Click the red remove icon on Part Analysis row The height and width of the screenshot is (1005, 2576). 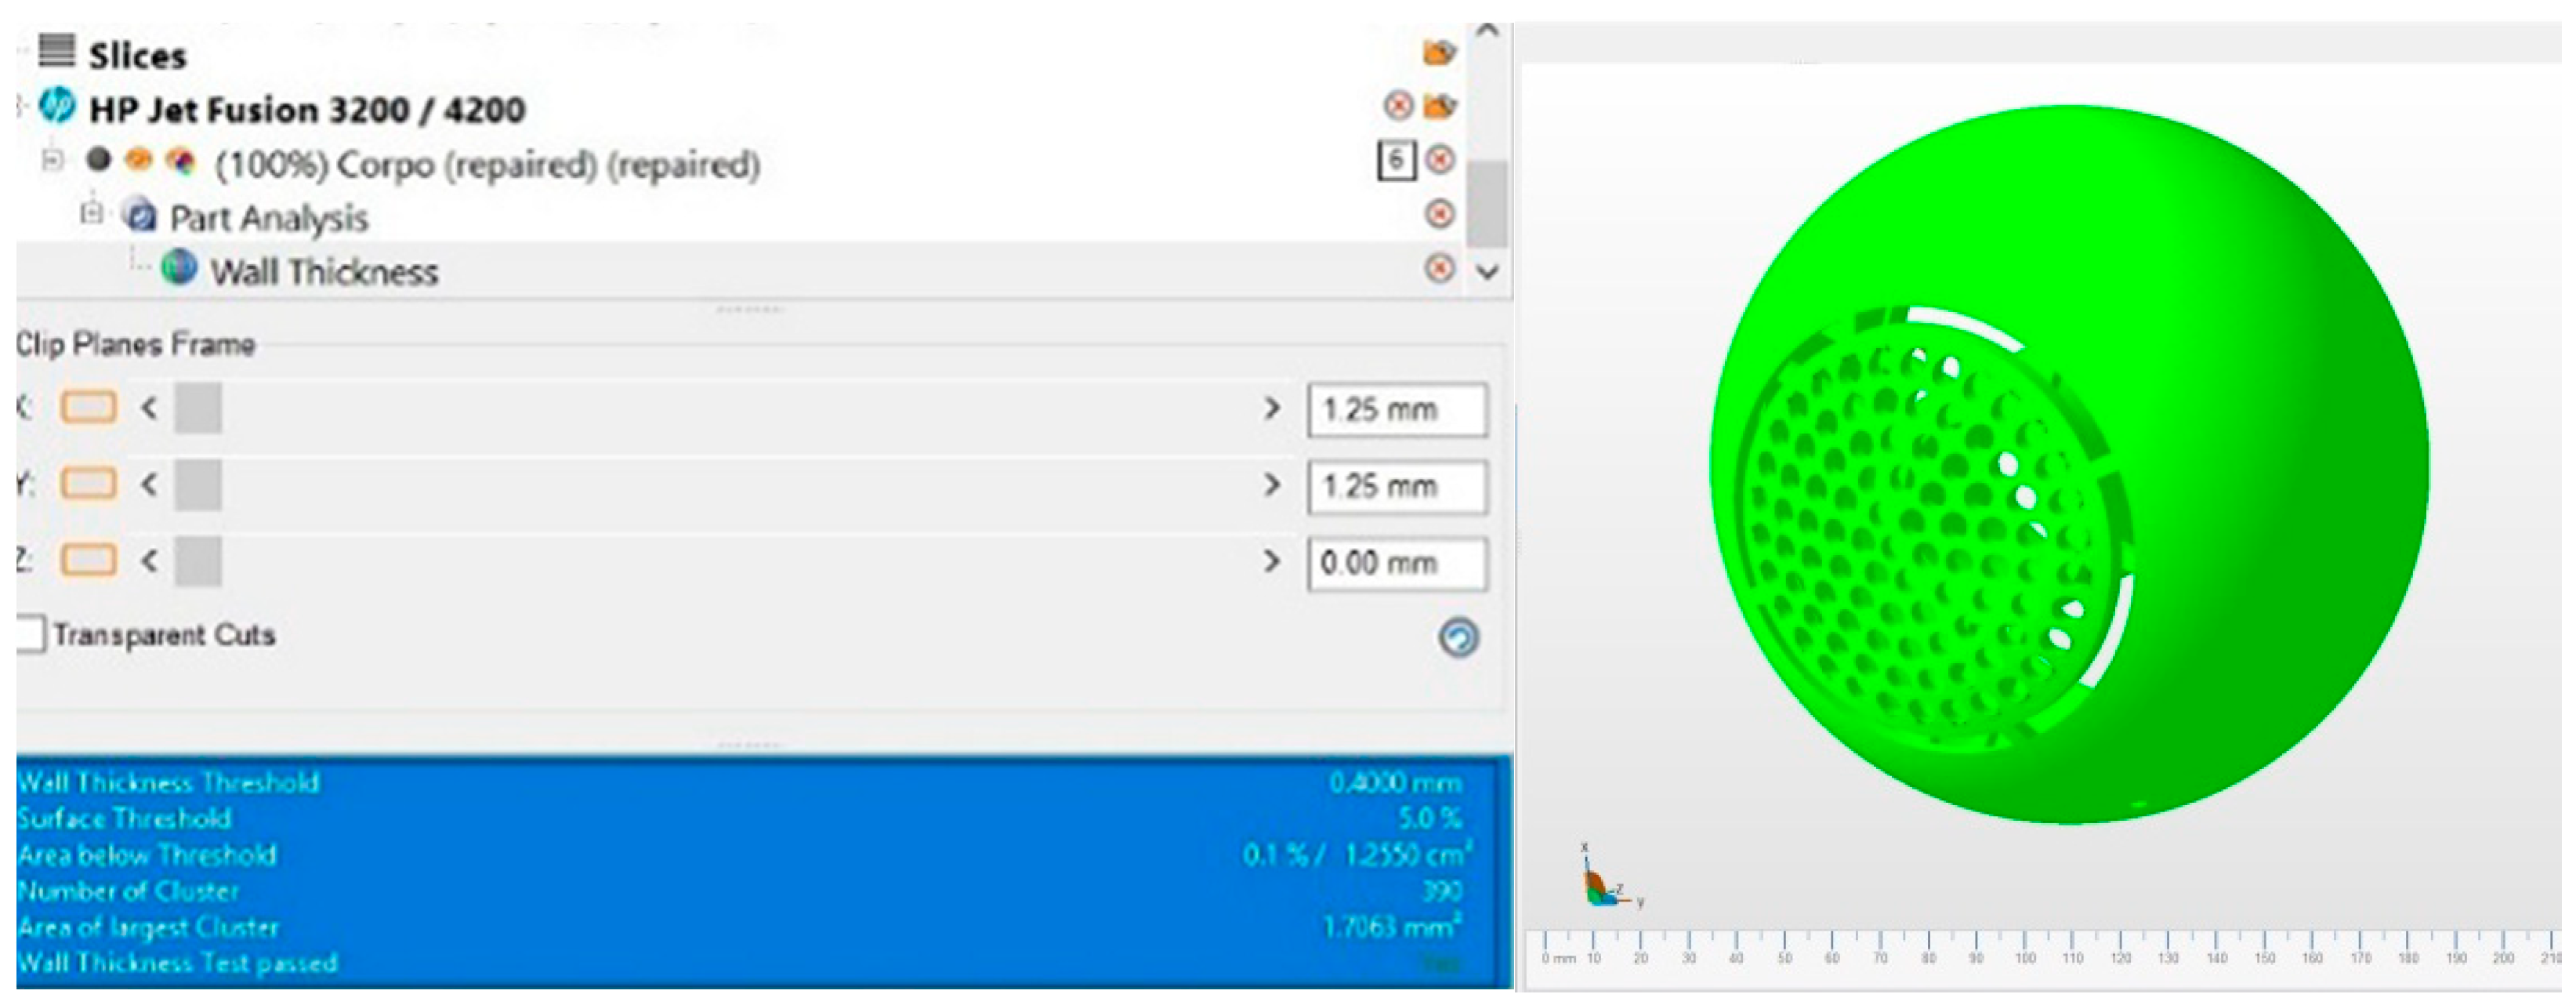point(1439,214)
